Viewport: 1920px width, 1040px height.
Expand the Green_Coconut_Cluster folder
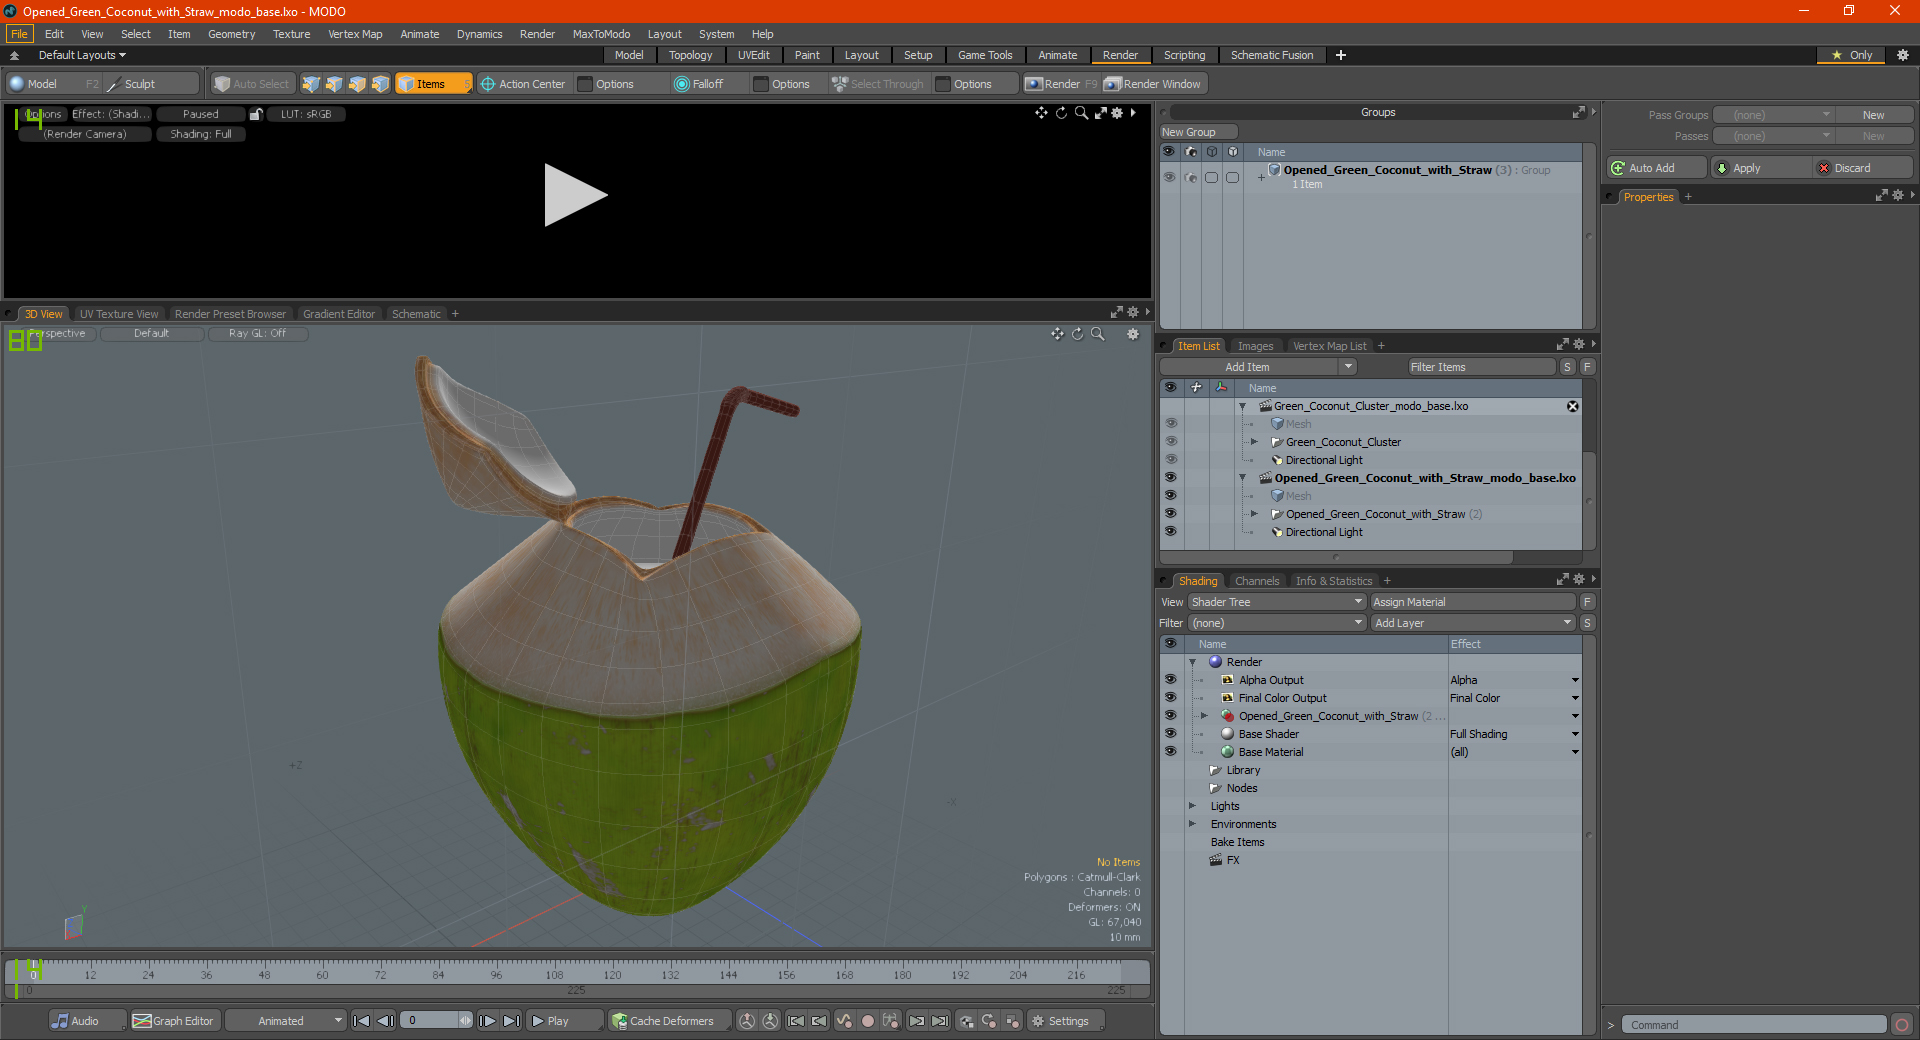1254,442
